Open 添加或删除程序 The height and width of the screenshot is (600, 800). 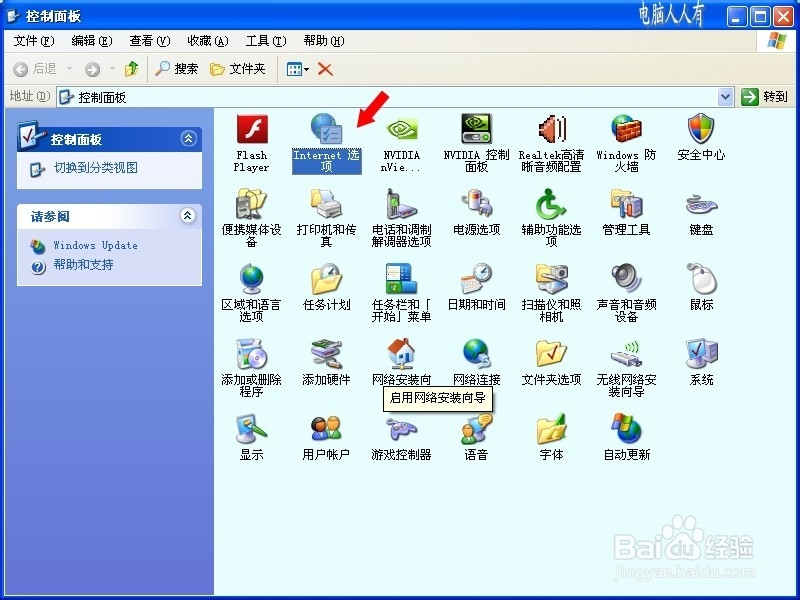tap(251, 360)
